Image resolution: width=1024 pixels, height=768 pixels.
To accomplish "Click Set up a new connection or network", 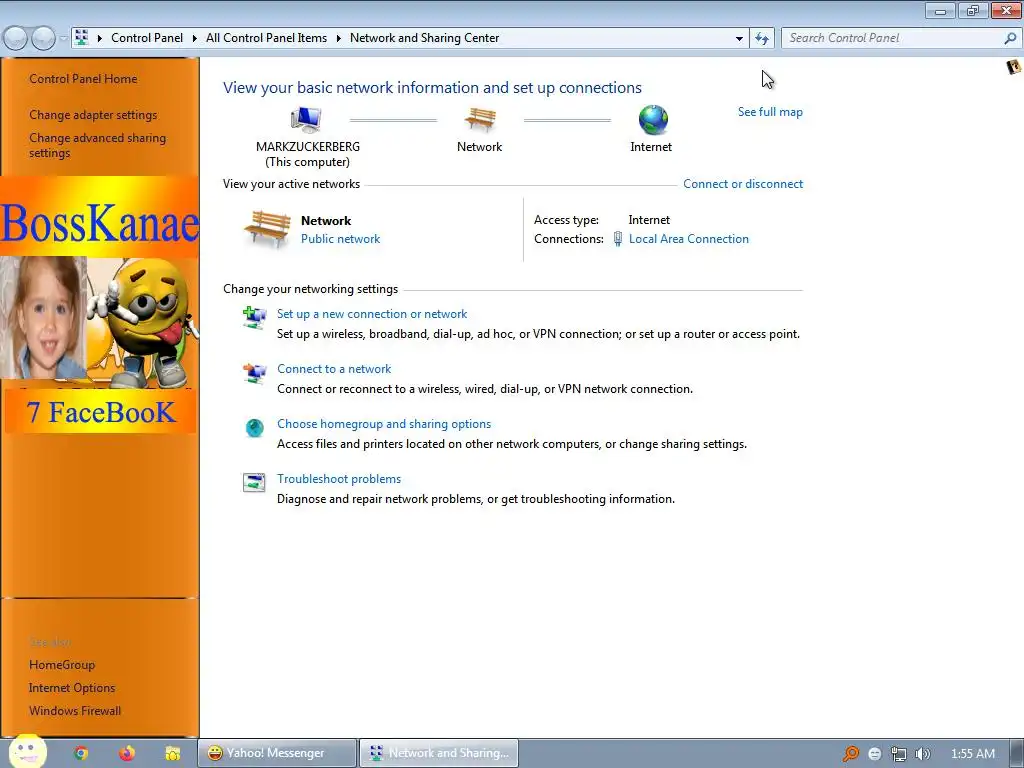I will click(372, 314).
